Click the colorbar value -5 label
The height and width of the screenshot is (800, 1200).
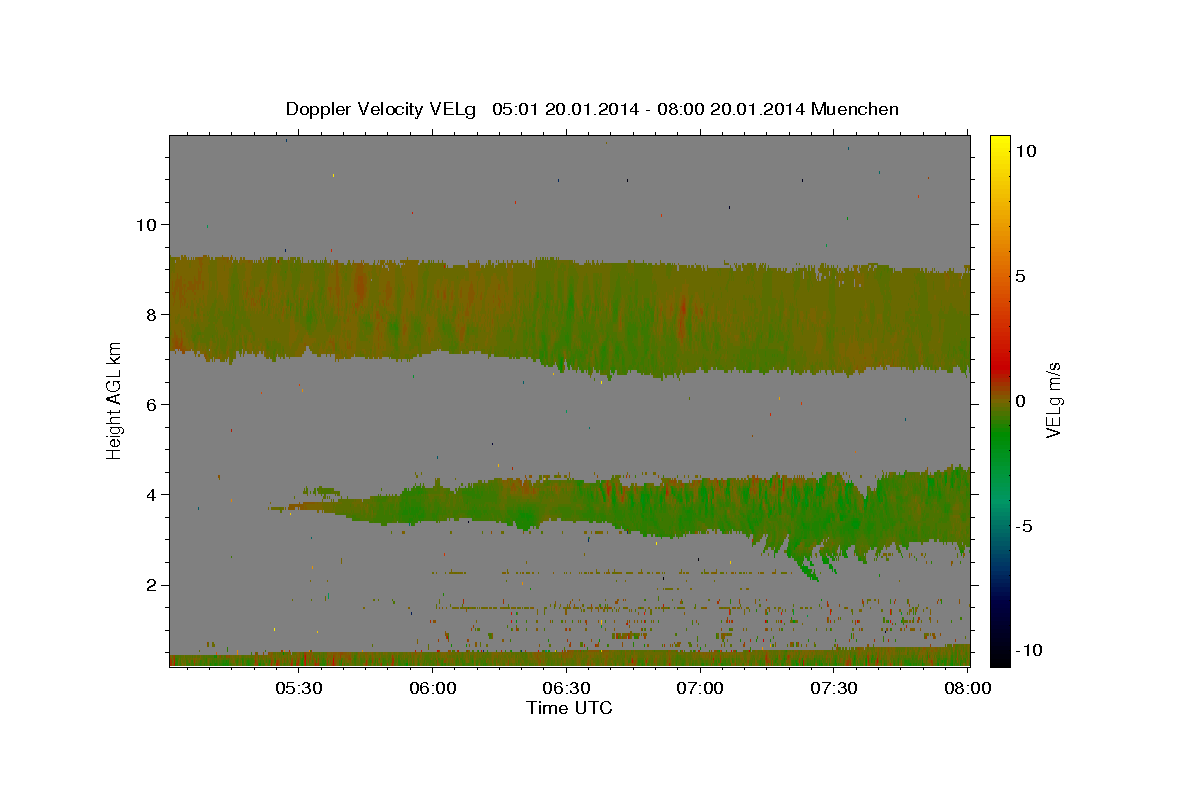pos(1024,526)
